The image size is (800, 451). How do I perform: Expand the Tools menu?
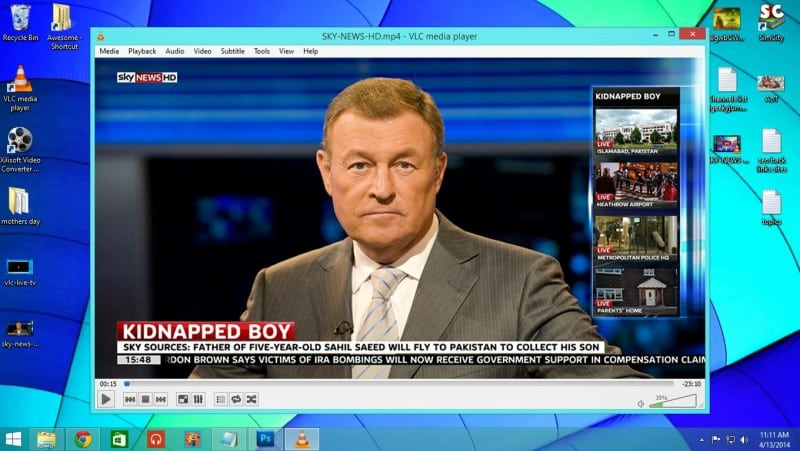click(262, 51)
